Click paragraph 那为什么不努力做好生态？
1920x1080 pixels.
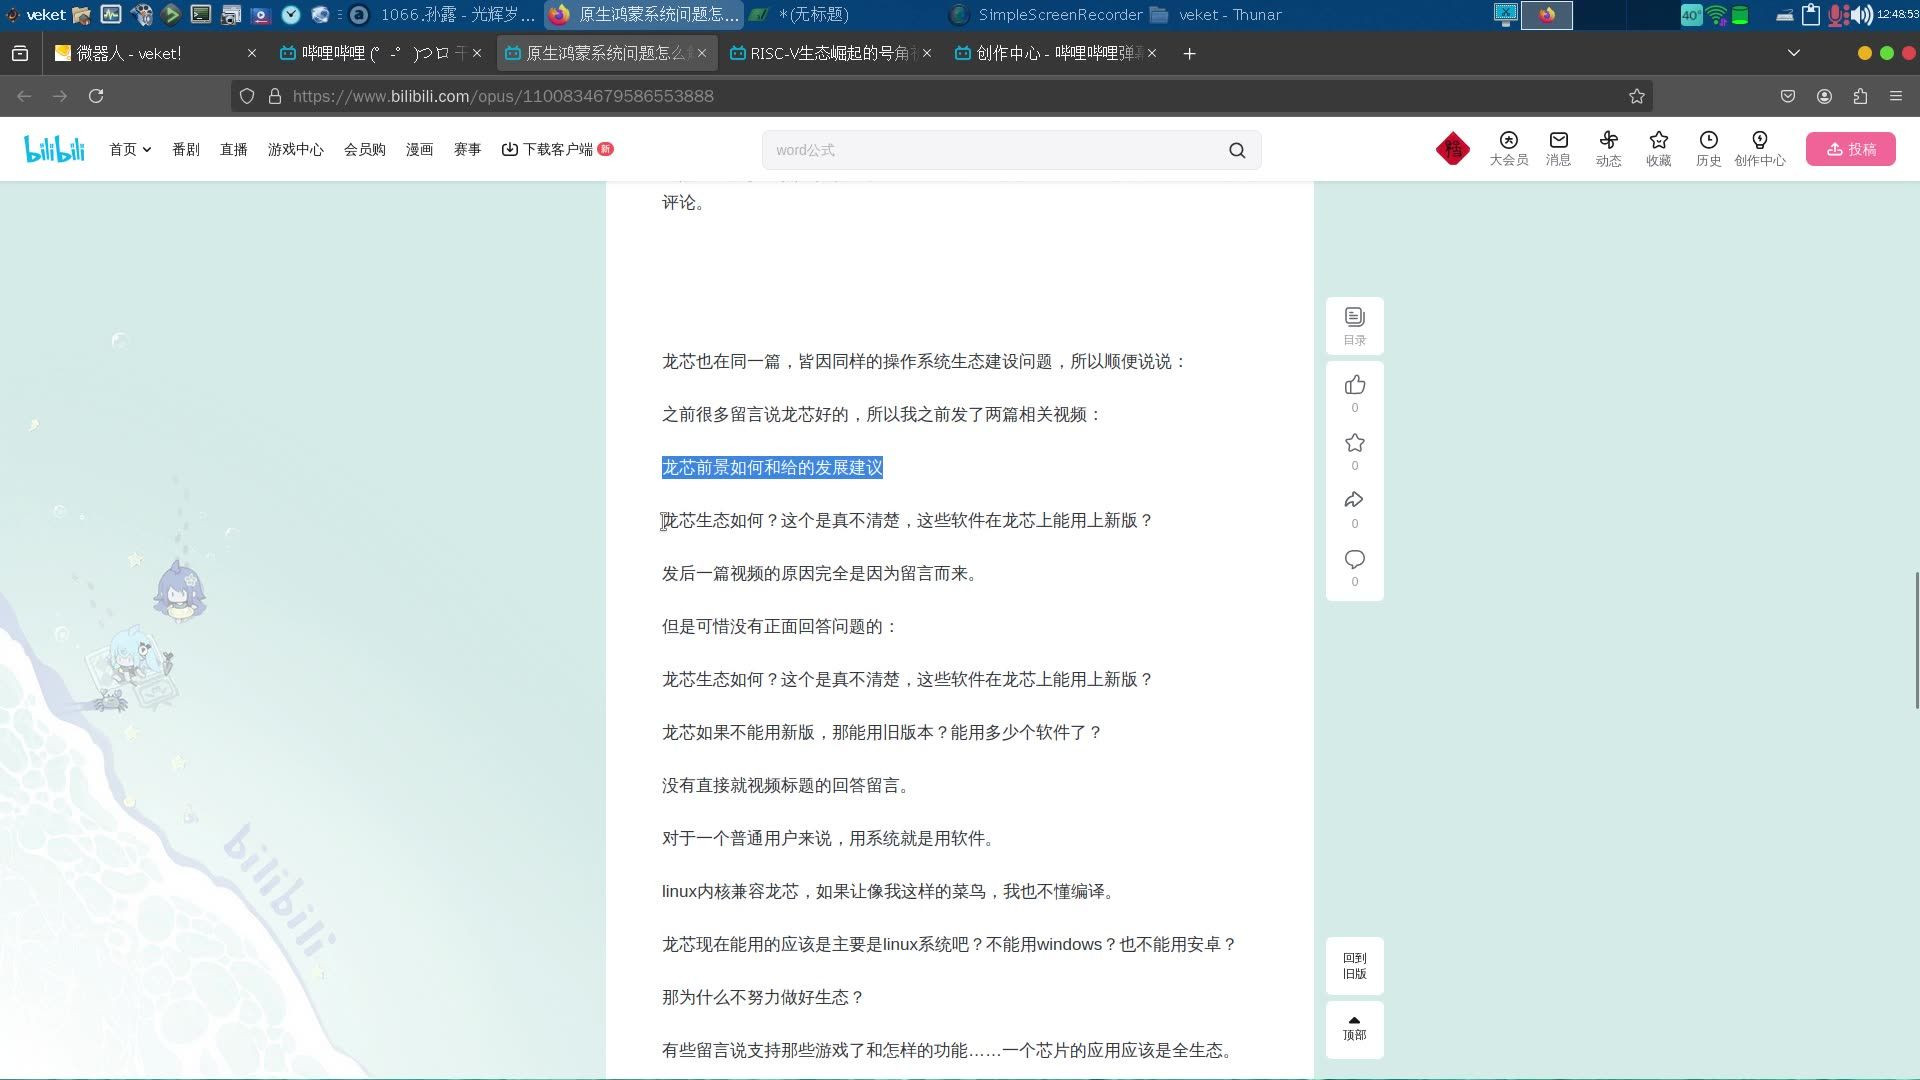[763, 998]
